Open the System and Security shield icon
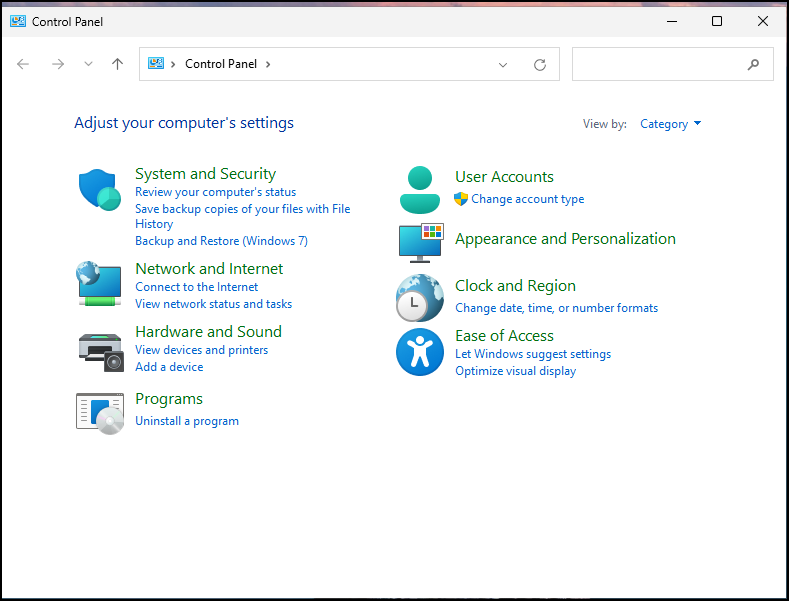The width and height of the screenshot is (789, 601). (100, 190)
